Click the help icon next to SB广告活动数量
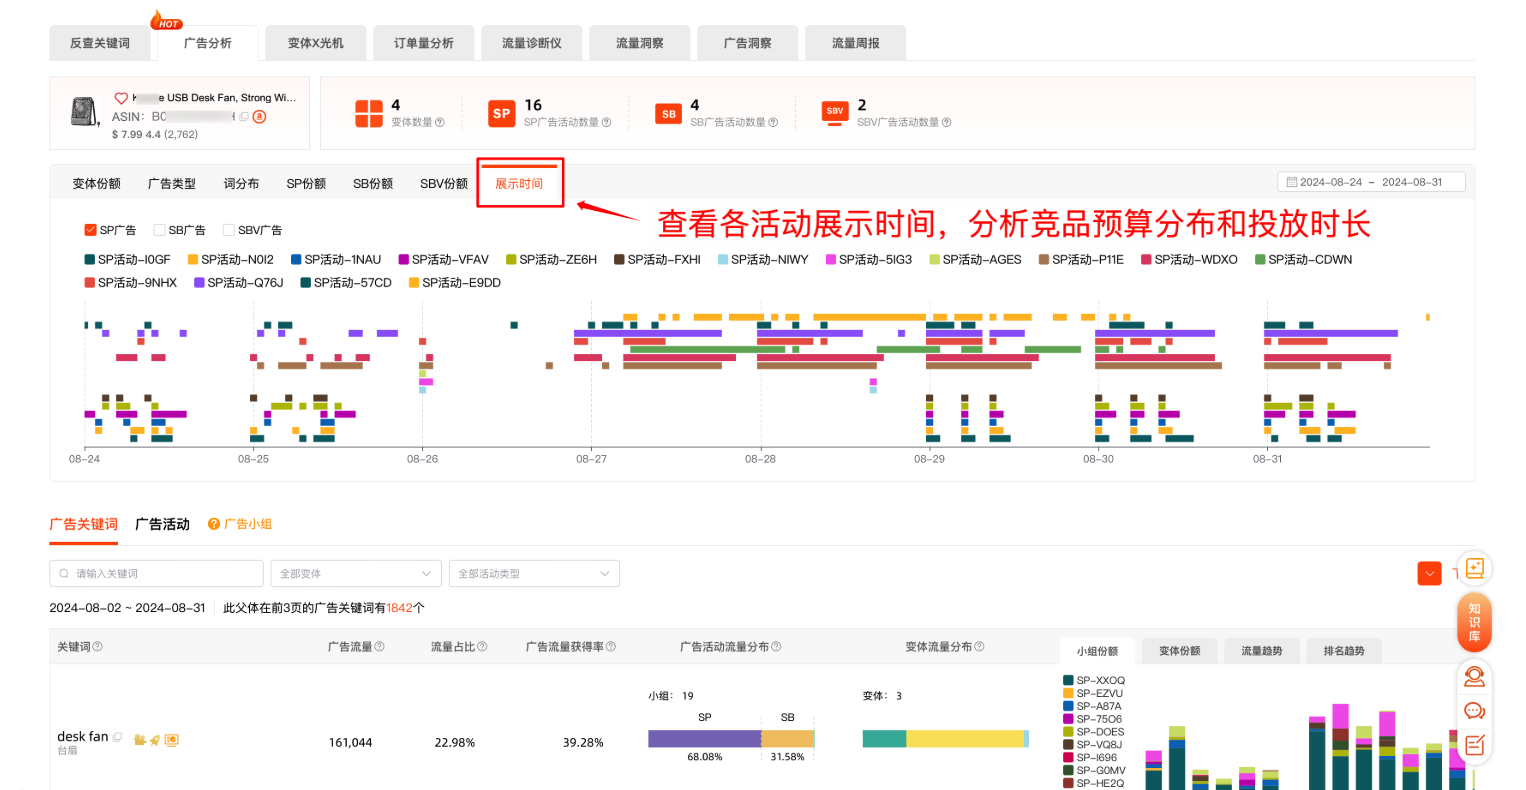This screenshot has height=790, width=1526. 773,122
